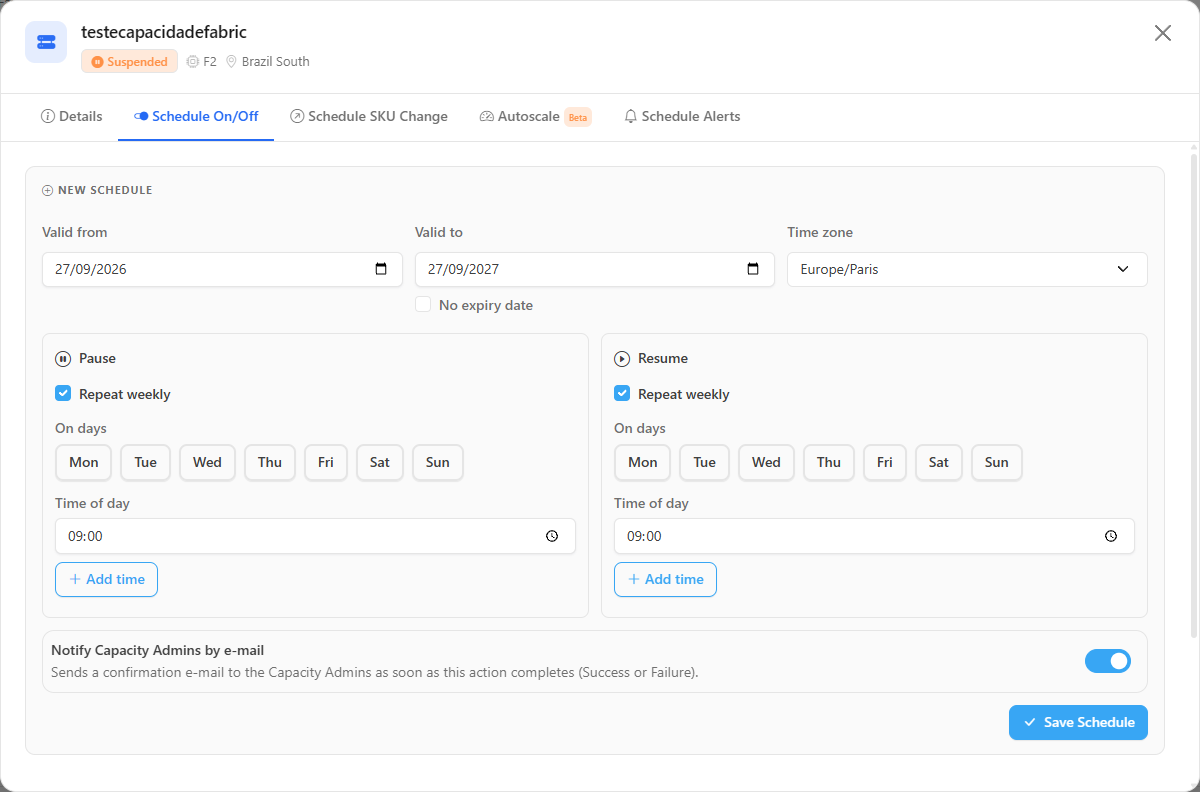
Task: Toggle Notify Capacity Admins by e-mail switch
Action: 1108,661
